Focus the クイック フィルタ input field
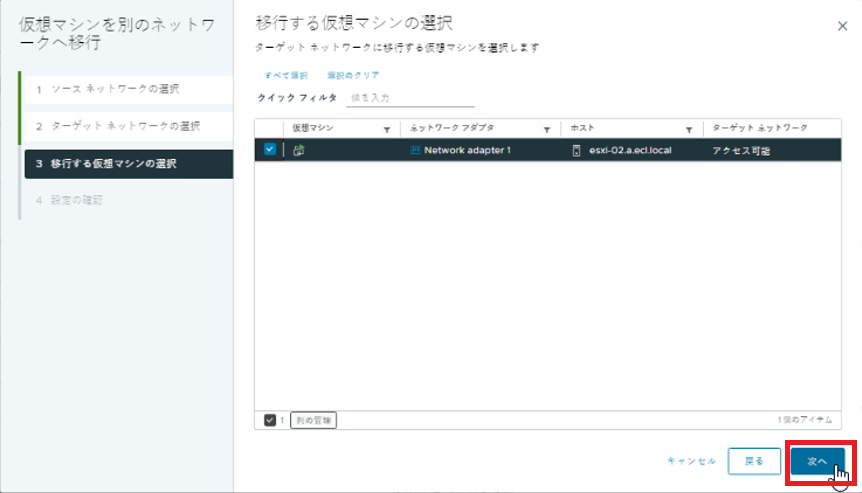The image size is (862, 493). point(410,98)
